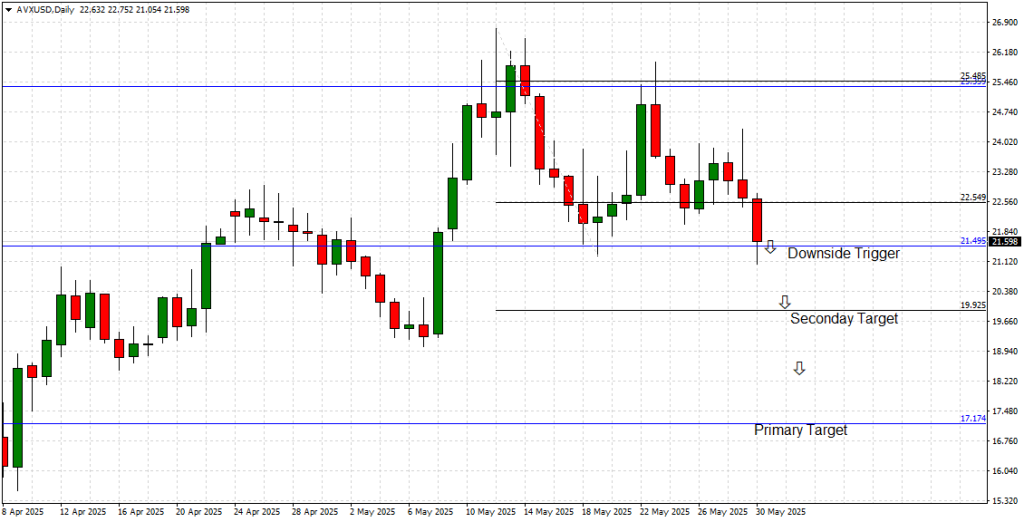Click the 22 May 2025 date label
The image size is (1024, 522).
pyautogui.click(x=665, y=512)
